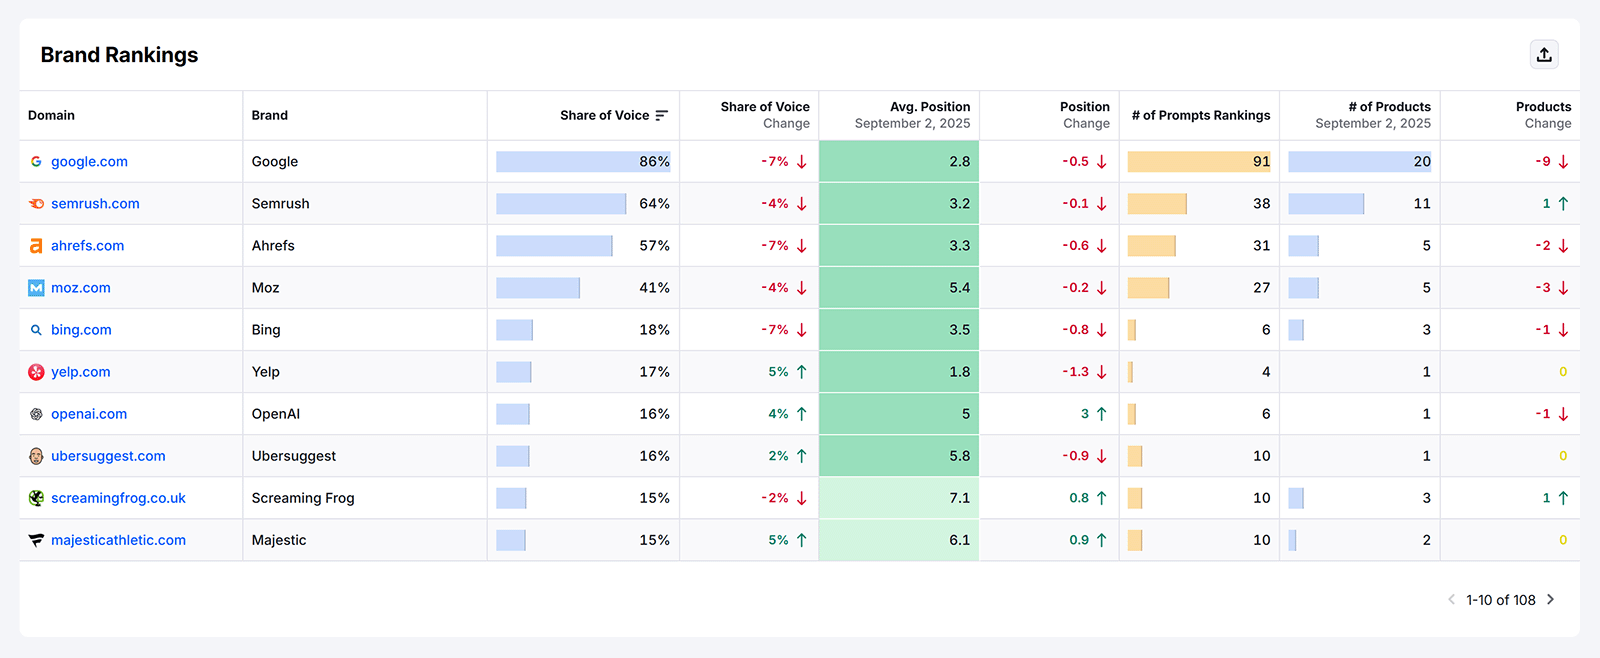The height and width of the screenshot is (658, 1600).
Task: Click the sort icon next to Share of Voice
Action: (x=662, y=115)
